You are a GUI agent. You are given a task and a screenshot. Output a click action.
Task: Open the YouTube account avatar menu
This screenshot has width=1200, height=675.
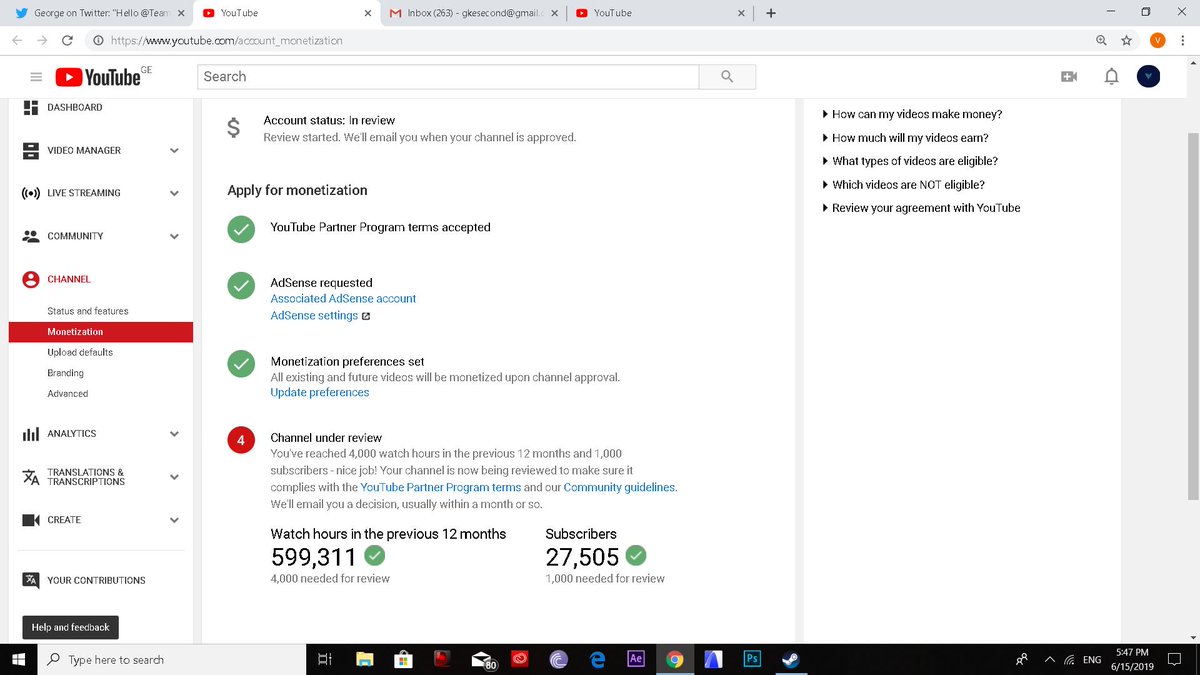pyautogui.click(x=1149, y=77)
